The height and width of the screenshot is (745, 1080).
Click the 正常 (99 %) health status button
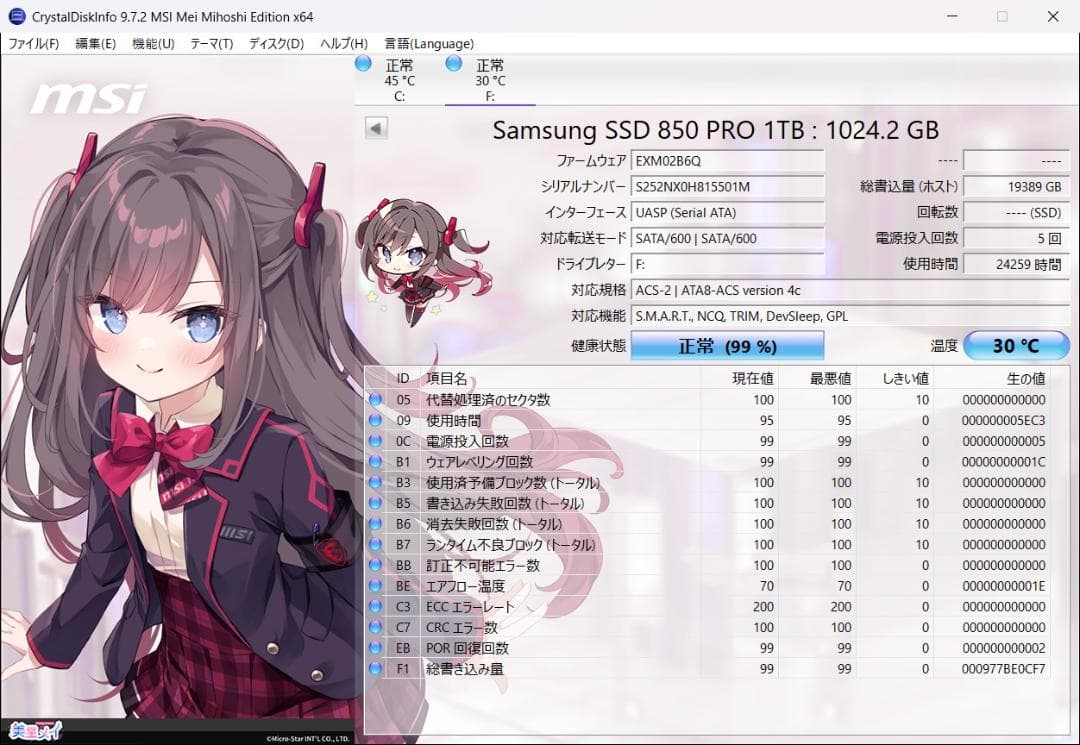[x=727, y=345]
